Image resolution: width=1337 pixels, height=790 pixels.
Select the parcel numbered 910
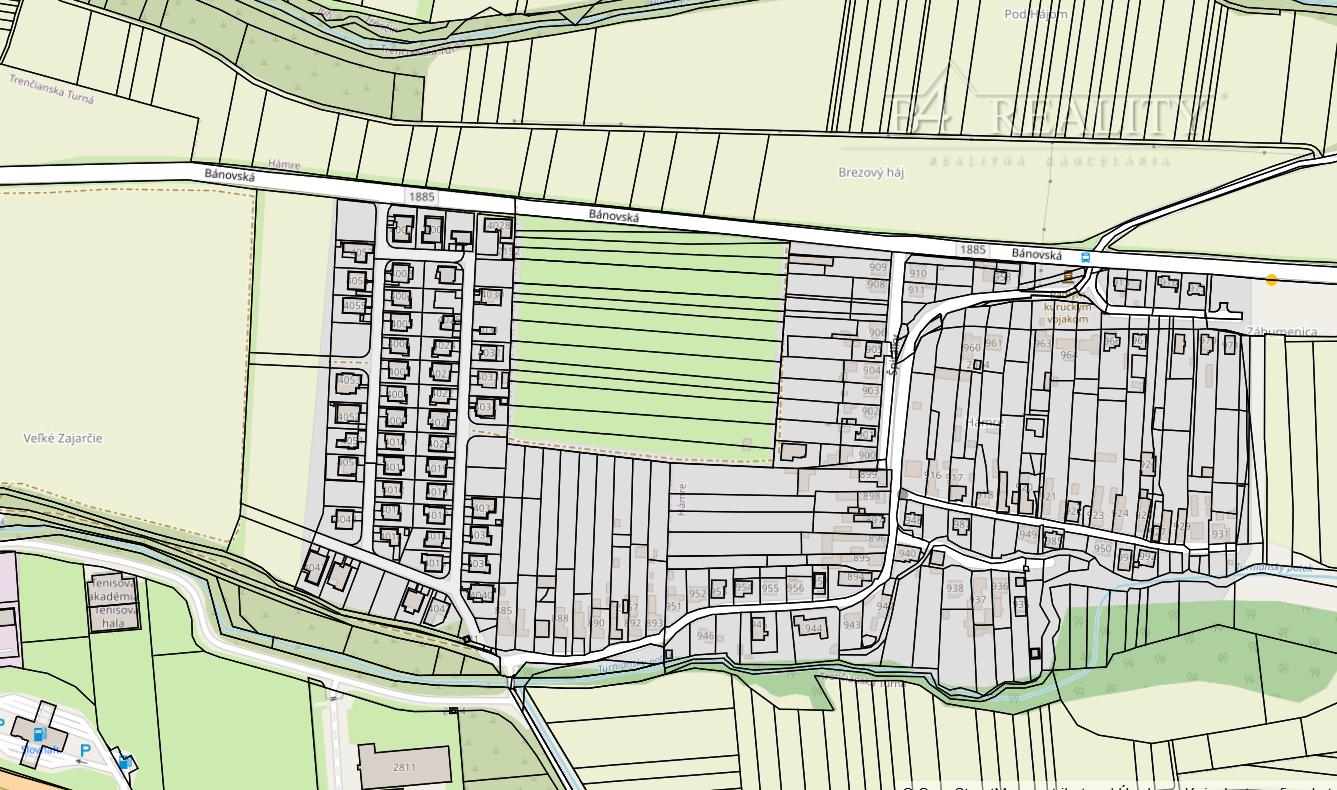(917, 273)
